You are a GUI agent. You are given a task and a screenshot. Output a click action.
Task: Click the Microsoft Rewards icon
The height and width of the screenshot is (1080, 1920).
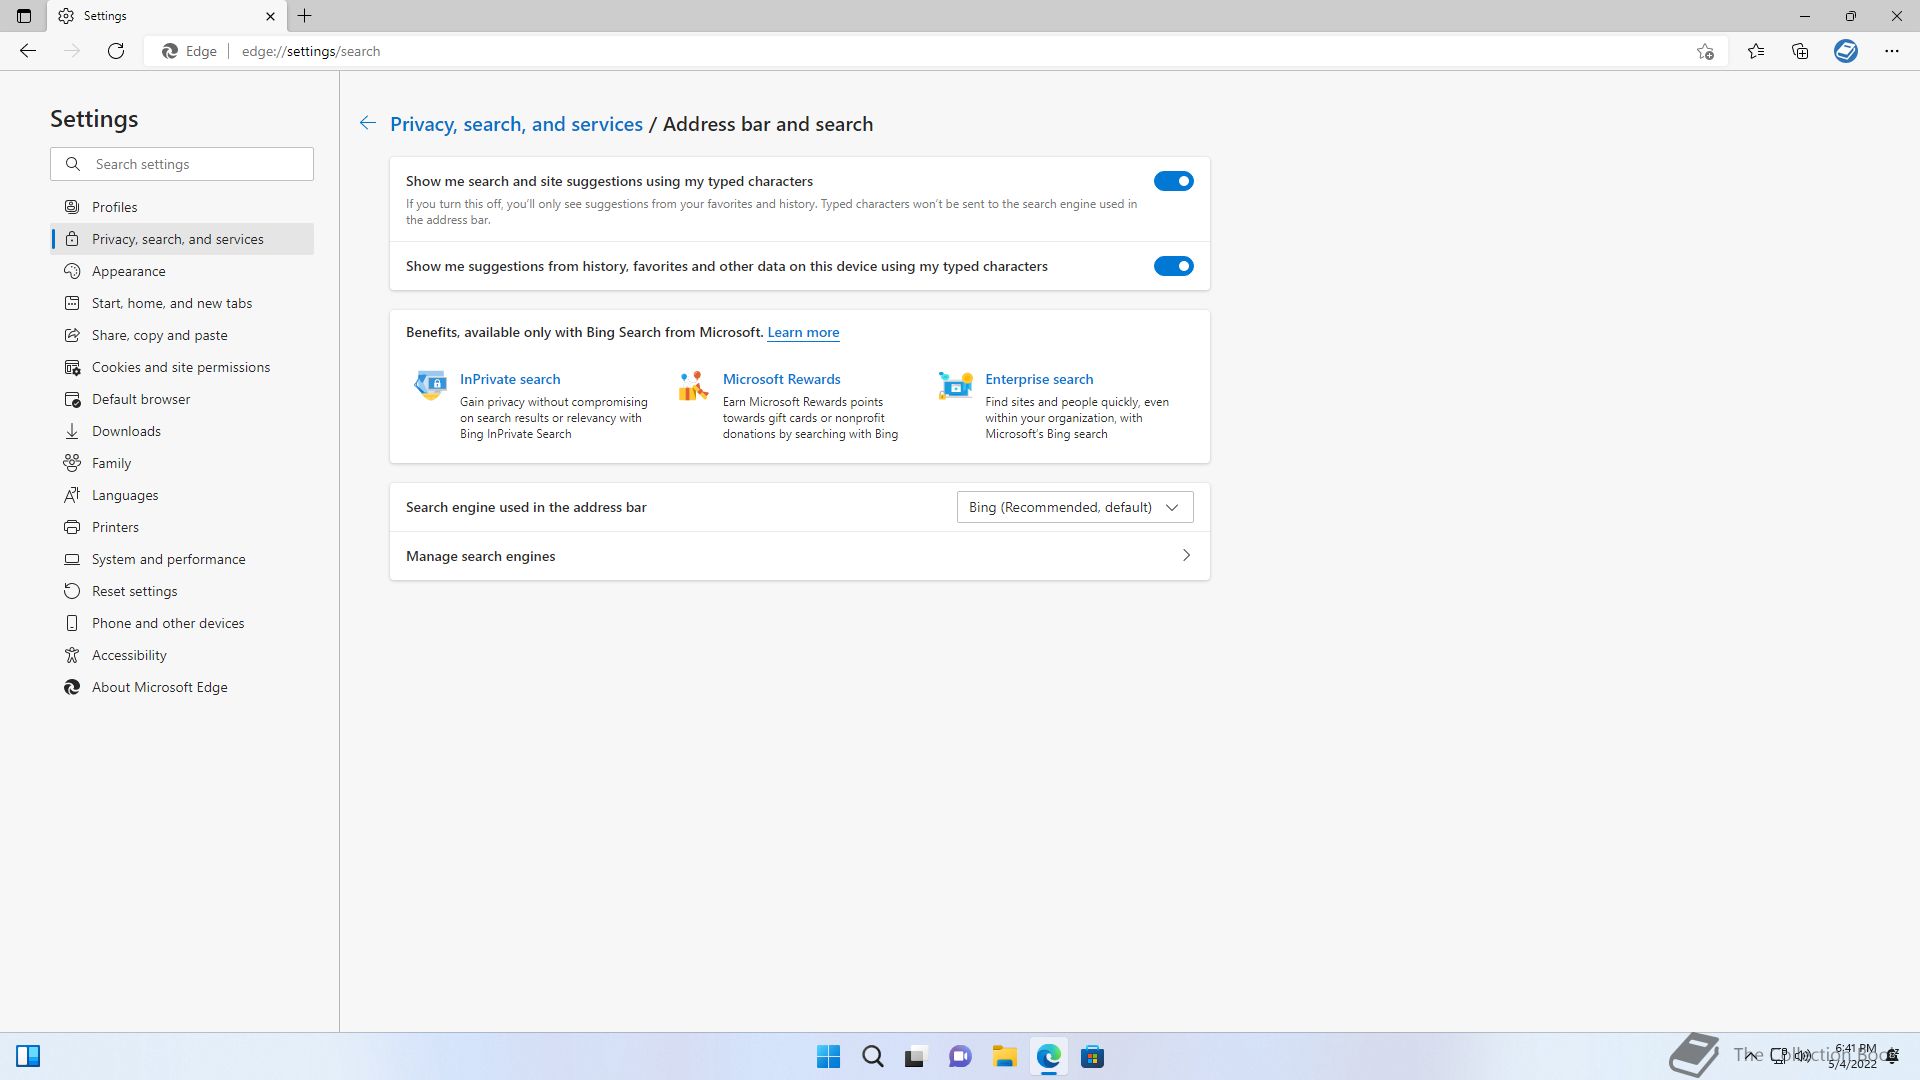(693, 385)
